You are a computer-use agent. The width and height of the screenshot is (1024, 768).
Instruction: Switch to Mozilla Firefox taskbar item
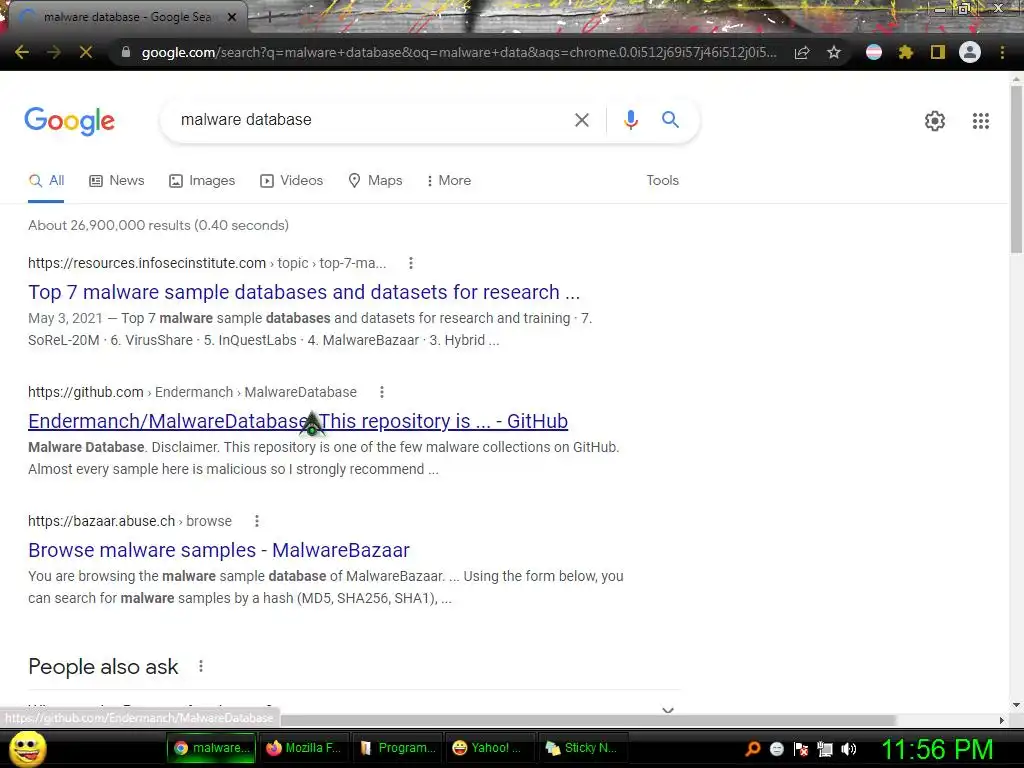click(304, 748)
